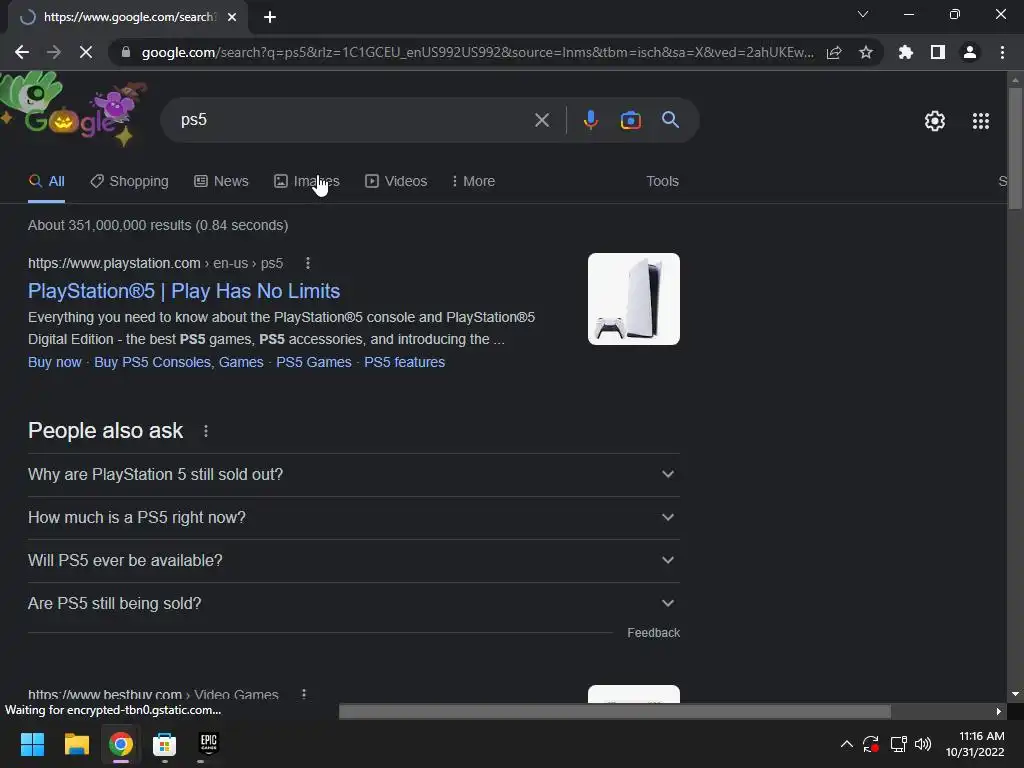Select the All results tab
1024x768 pixels.
point(46,181)
